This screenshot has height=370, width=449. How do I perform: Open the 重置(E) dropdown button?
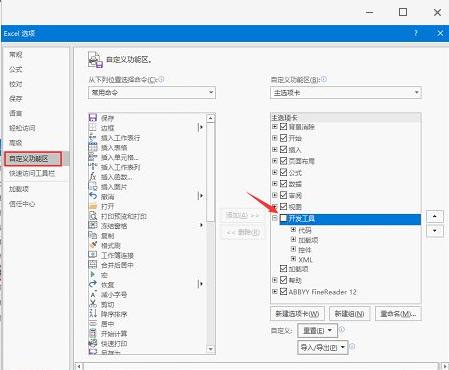click(317, 330)
